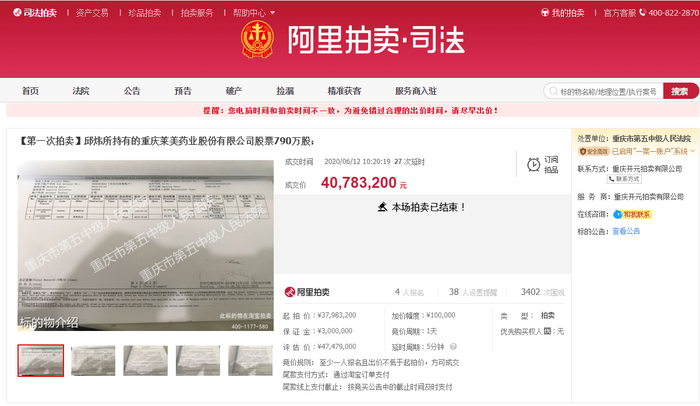Select the third thumbnail image
The height and width of the screenshot is (406, 700).
pos(146,360)
